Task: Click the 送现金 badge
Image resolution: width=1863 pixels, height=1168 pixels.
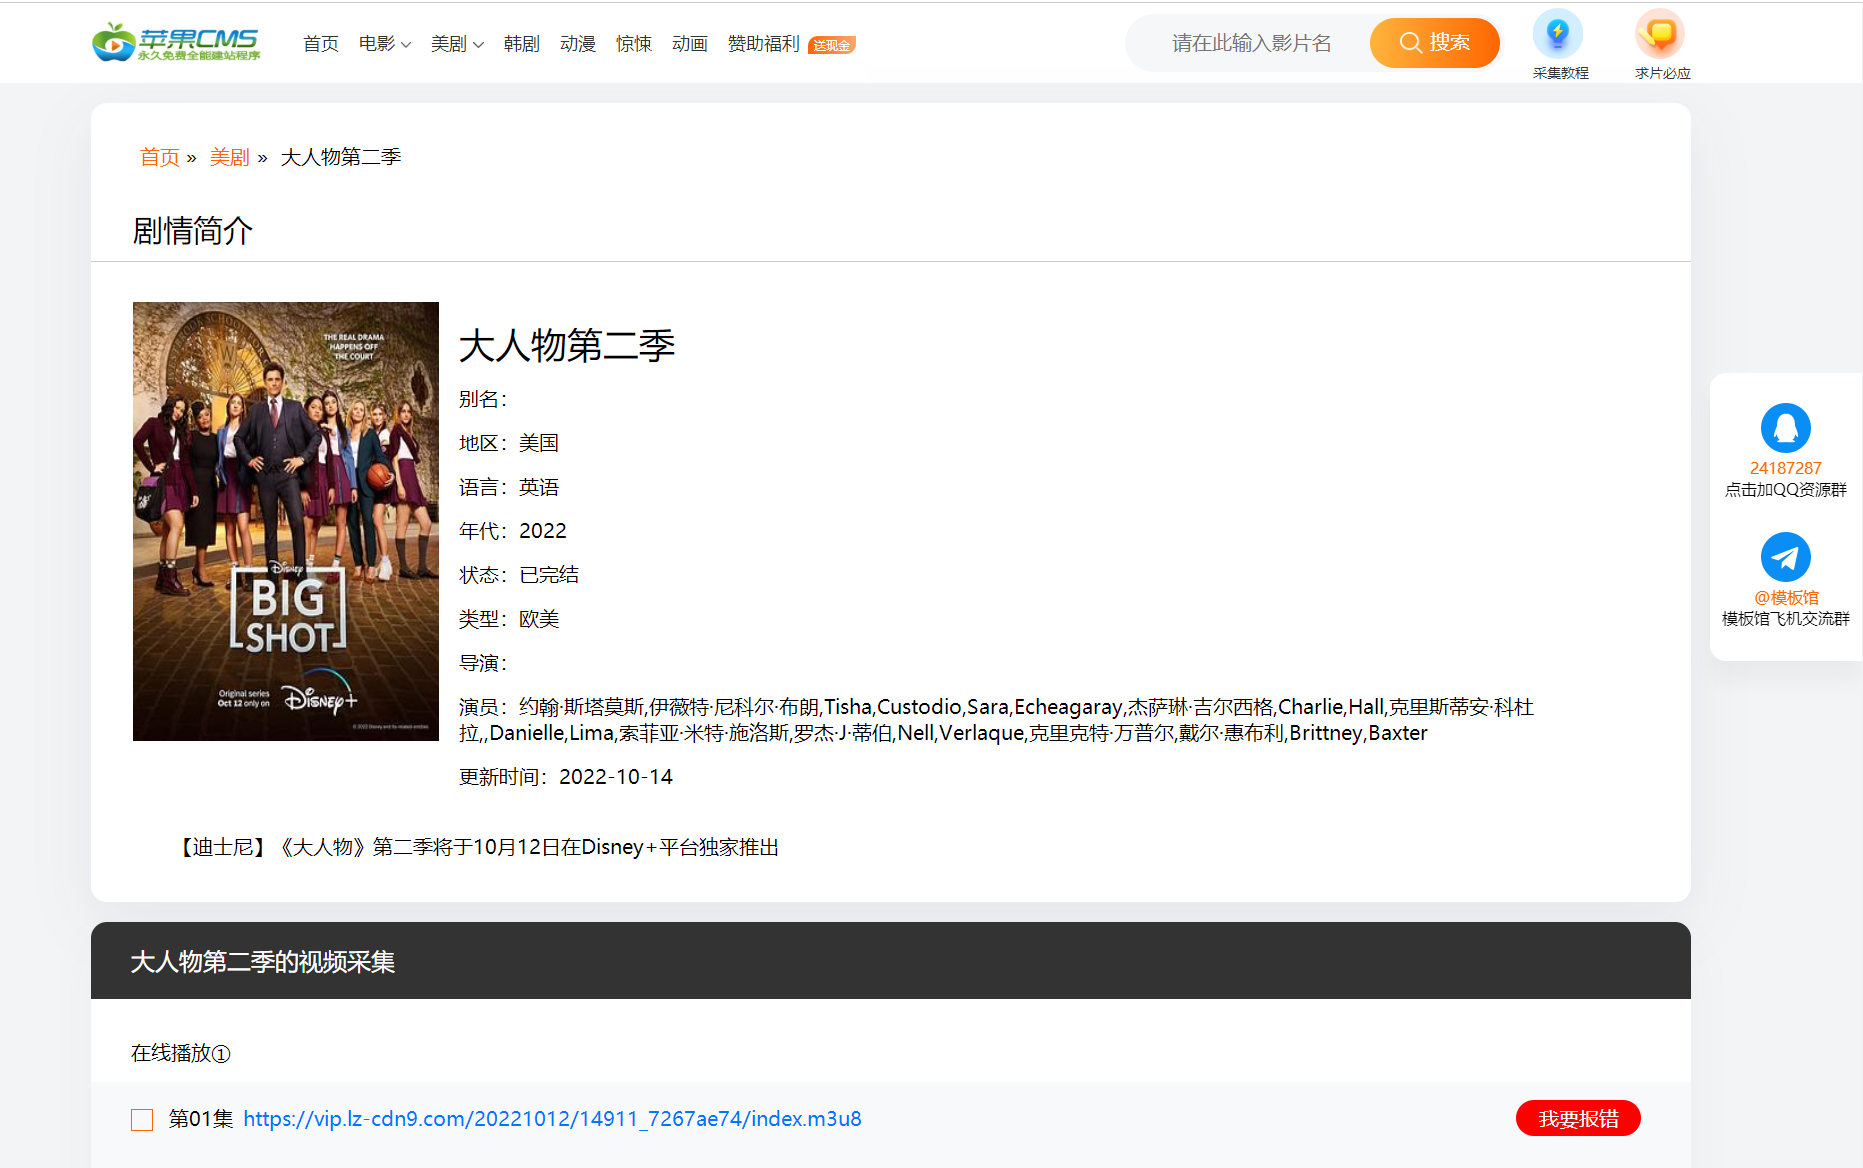Action: [832, 45]
